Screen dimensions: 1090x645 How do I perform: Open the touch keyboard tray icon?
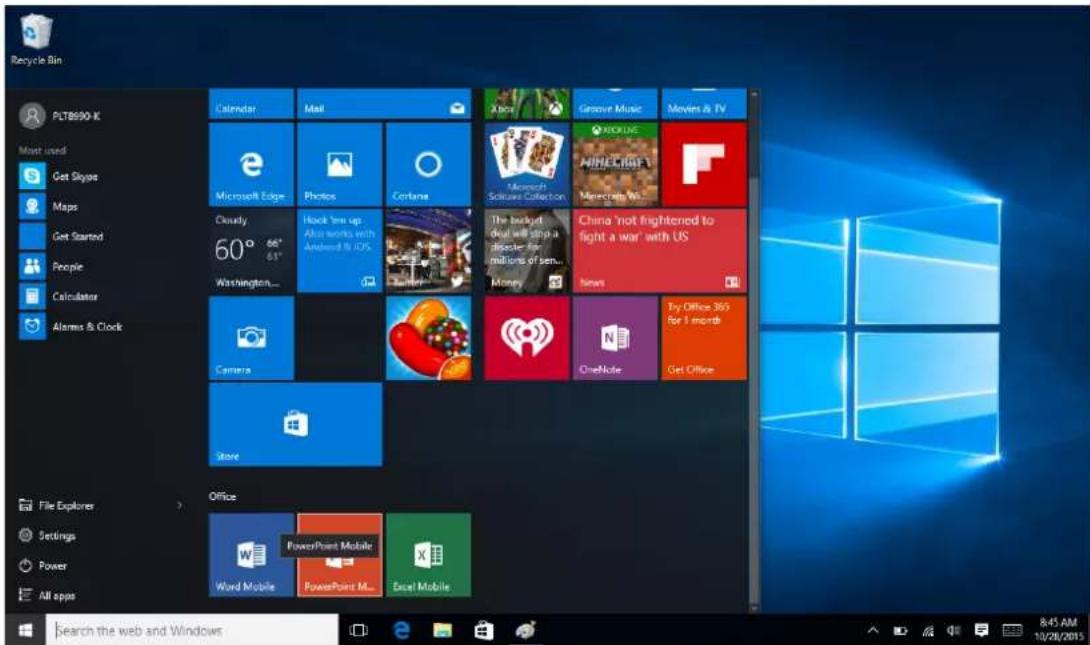[1012, 630]
